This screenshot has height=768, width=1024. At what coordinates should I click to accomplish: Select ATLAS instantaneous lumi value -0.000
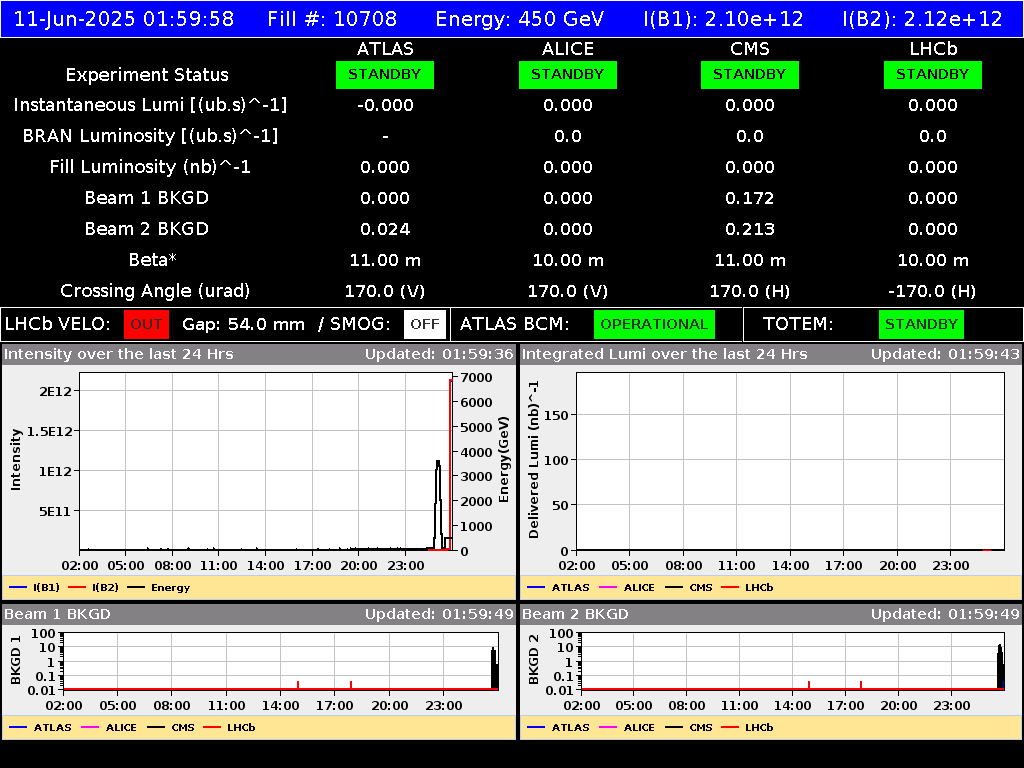[385, 105]
